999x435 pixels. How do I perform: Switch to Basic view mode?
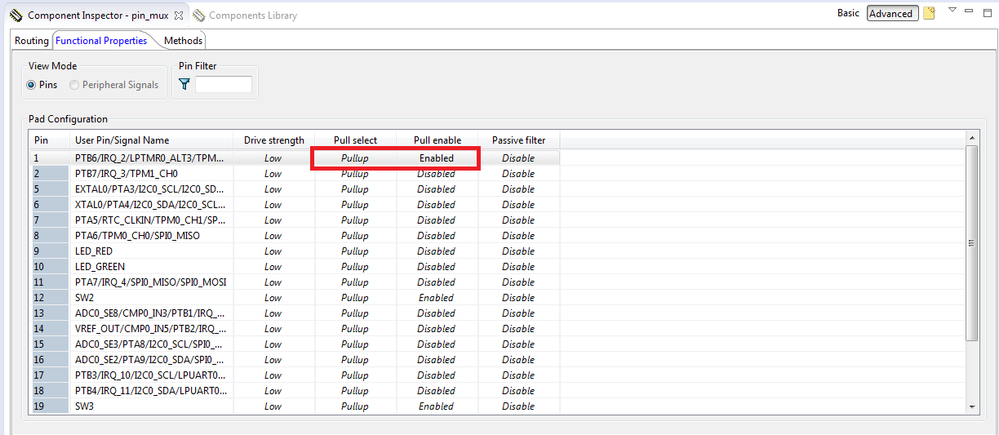(848, 13)
